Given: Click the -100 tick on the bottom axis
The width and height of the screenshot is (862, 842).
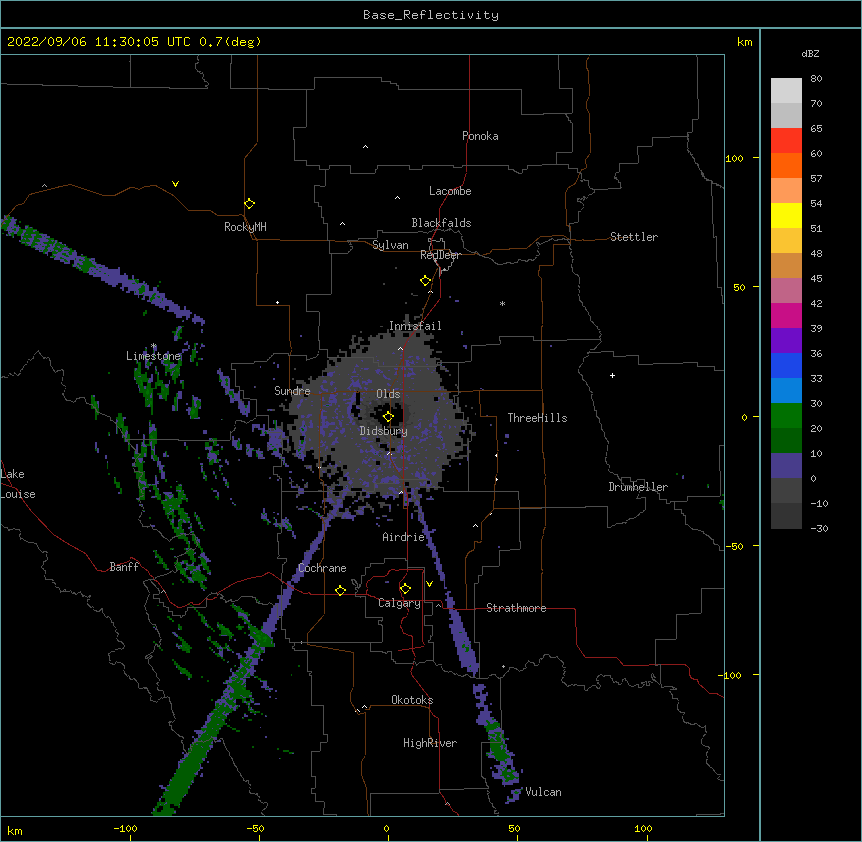Looking at the screenshot, I should [125, 828].
